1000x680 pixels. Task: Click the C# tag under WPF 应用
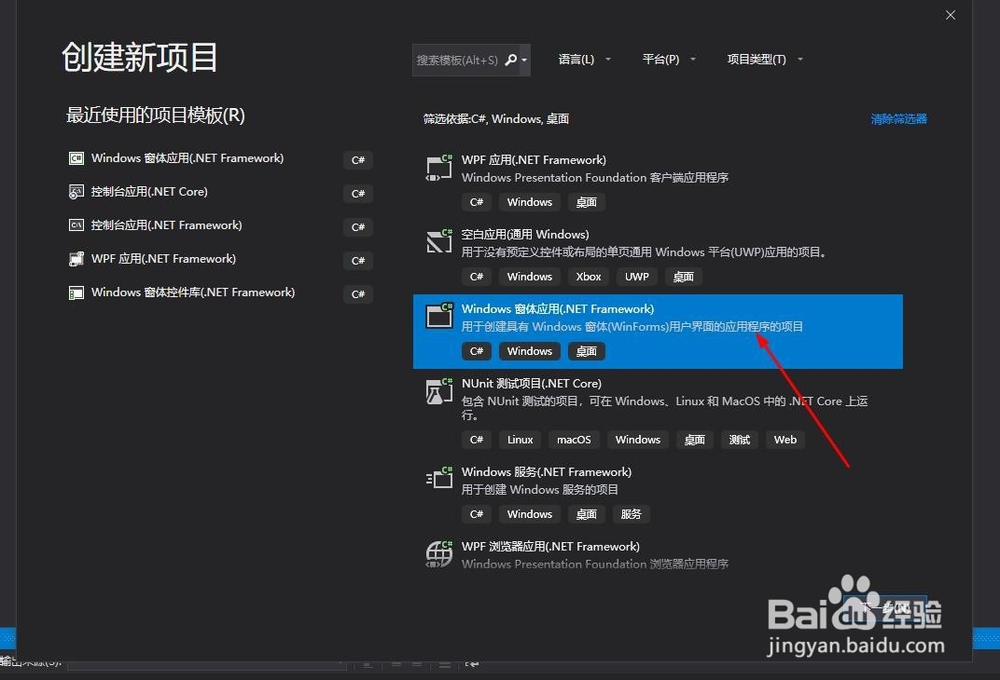pos(476,201)
